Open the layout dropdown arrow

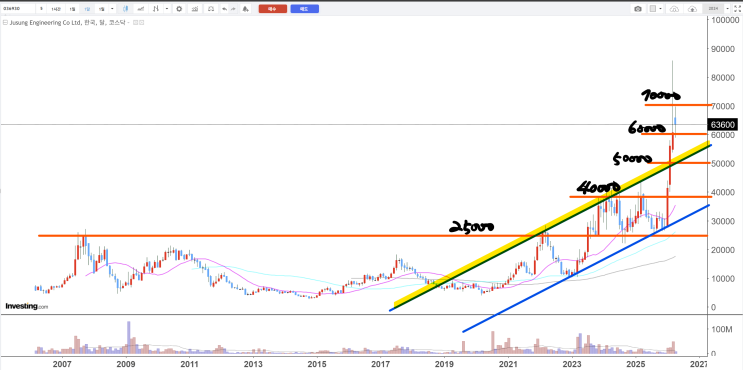point(660,9)
